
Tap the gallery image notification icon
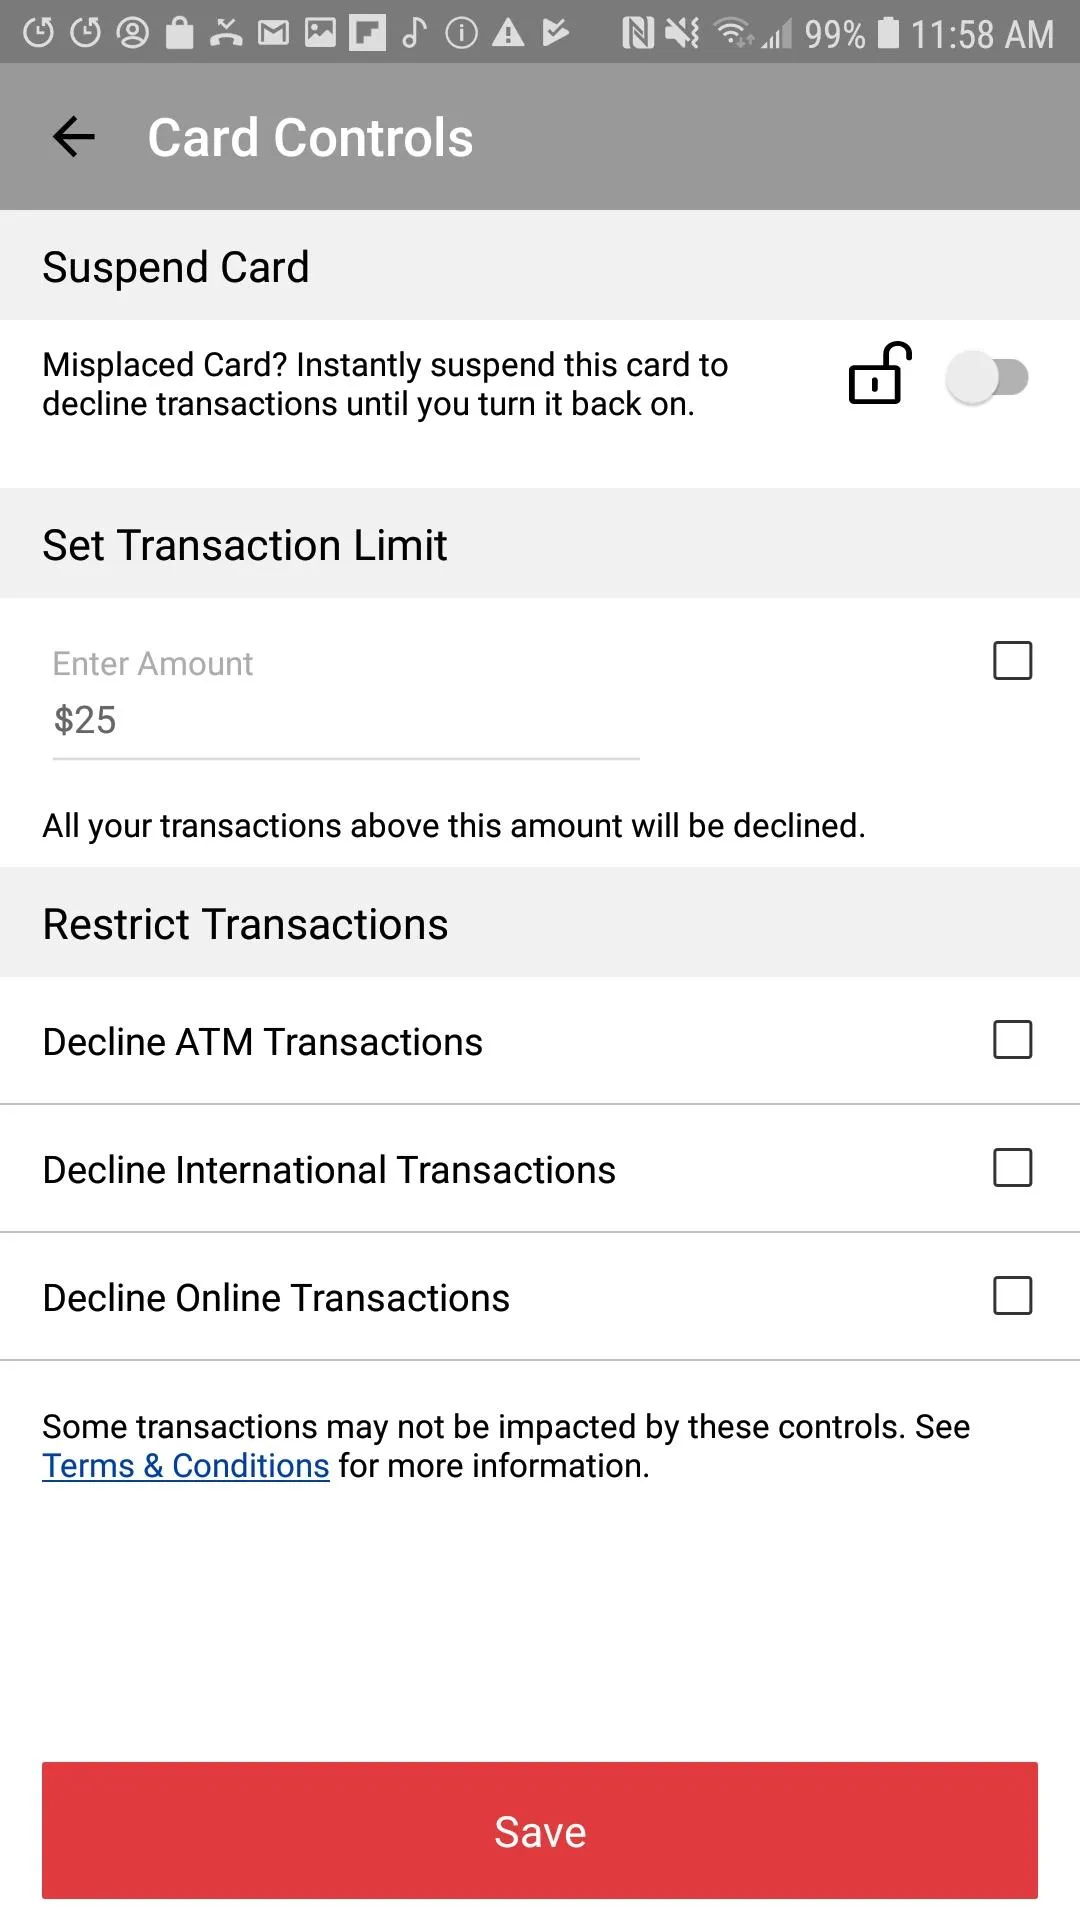(320, 34)
